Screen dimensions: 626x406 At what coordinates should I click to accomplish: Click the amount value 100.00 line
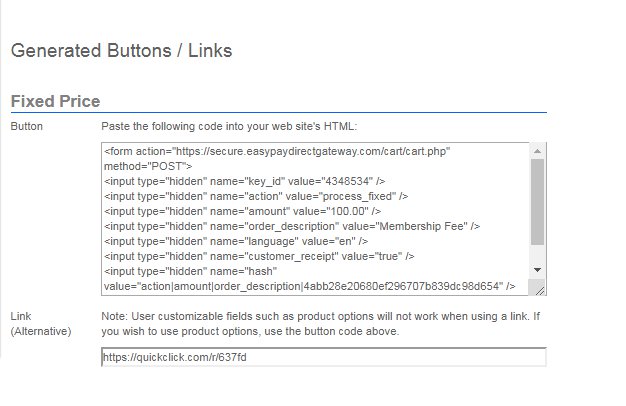[242, 211]
